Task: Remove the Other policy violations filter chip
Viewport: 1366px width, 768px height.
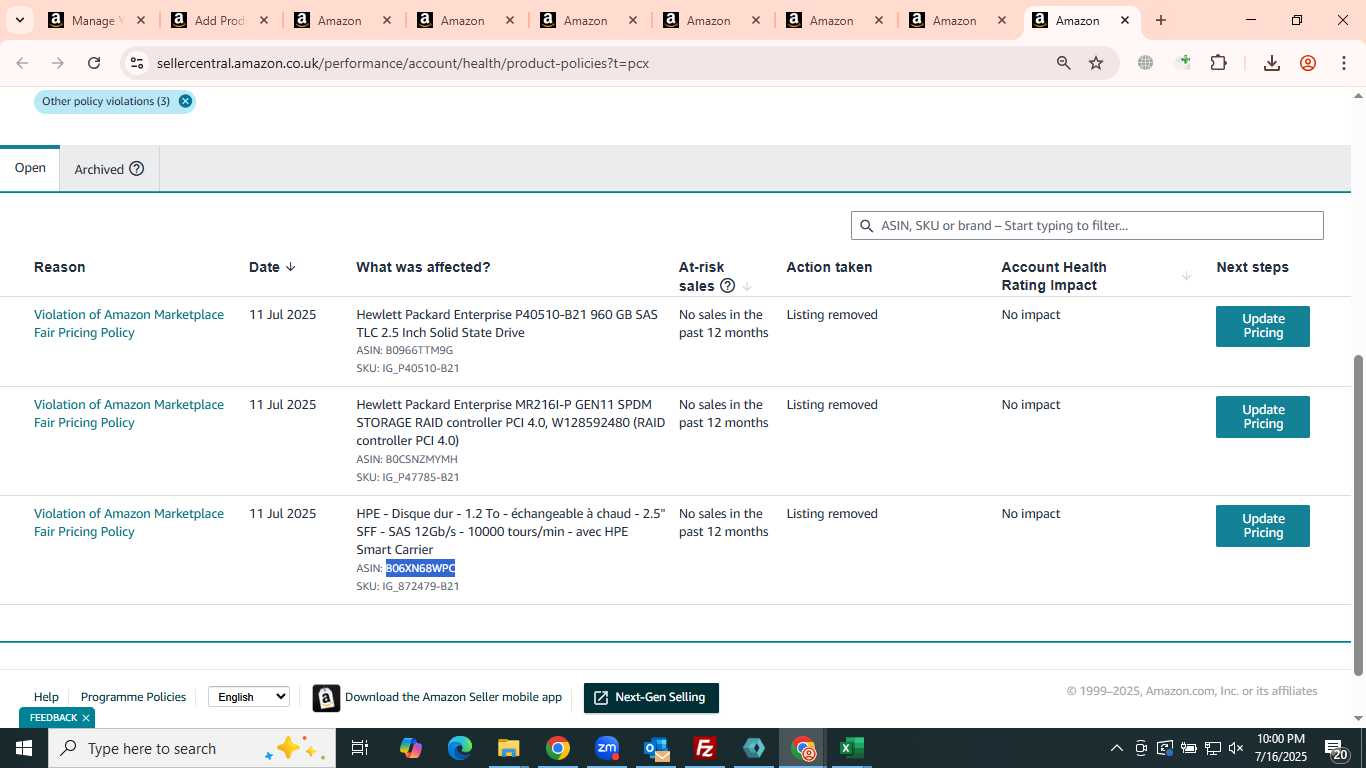Action: (185, 101)
